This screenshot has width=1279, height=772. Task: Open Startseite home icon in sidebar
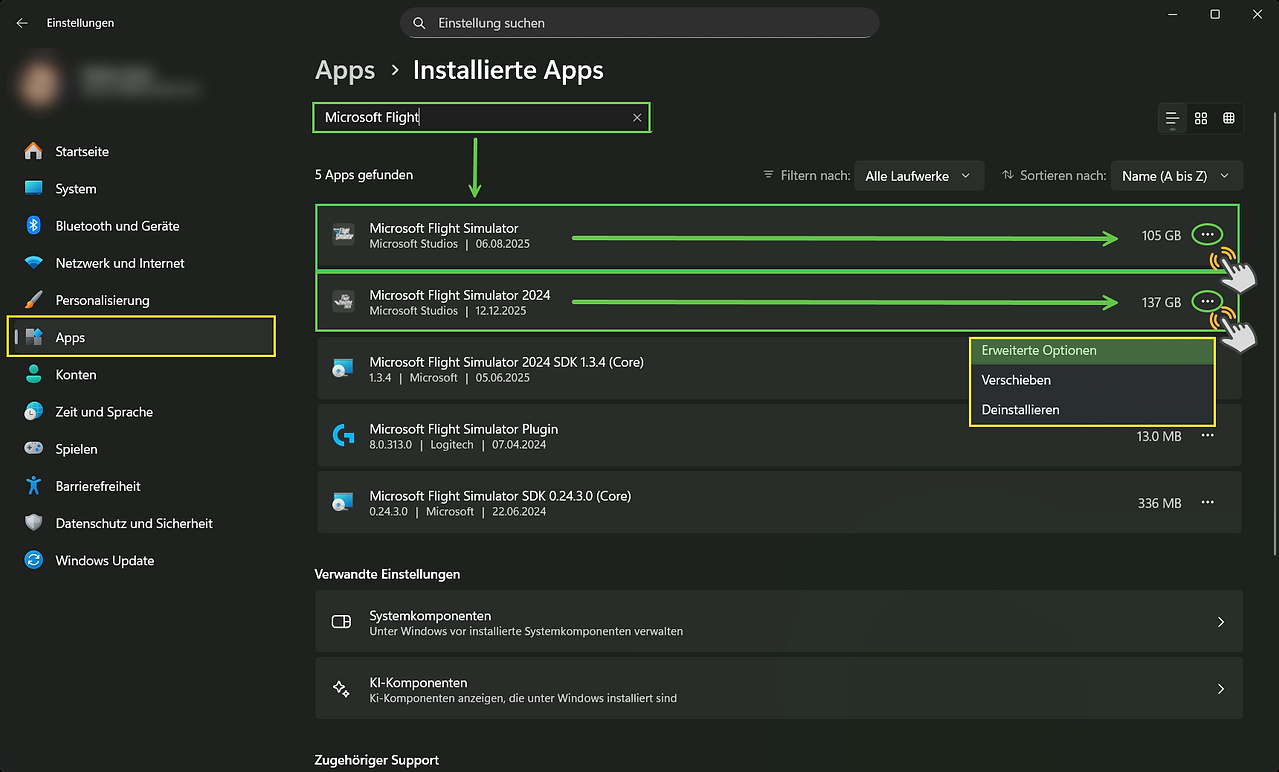click(x=34, y=151)
